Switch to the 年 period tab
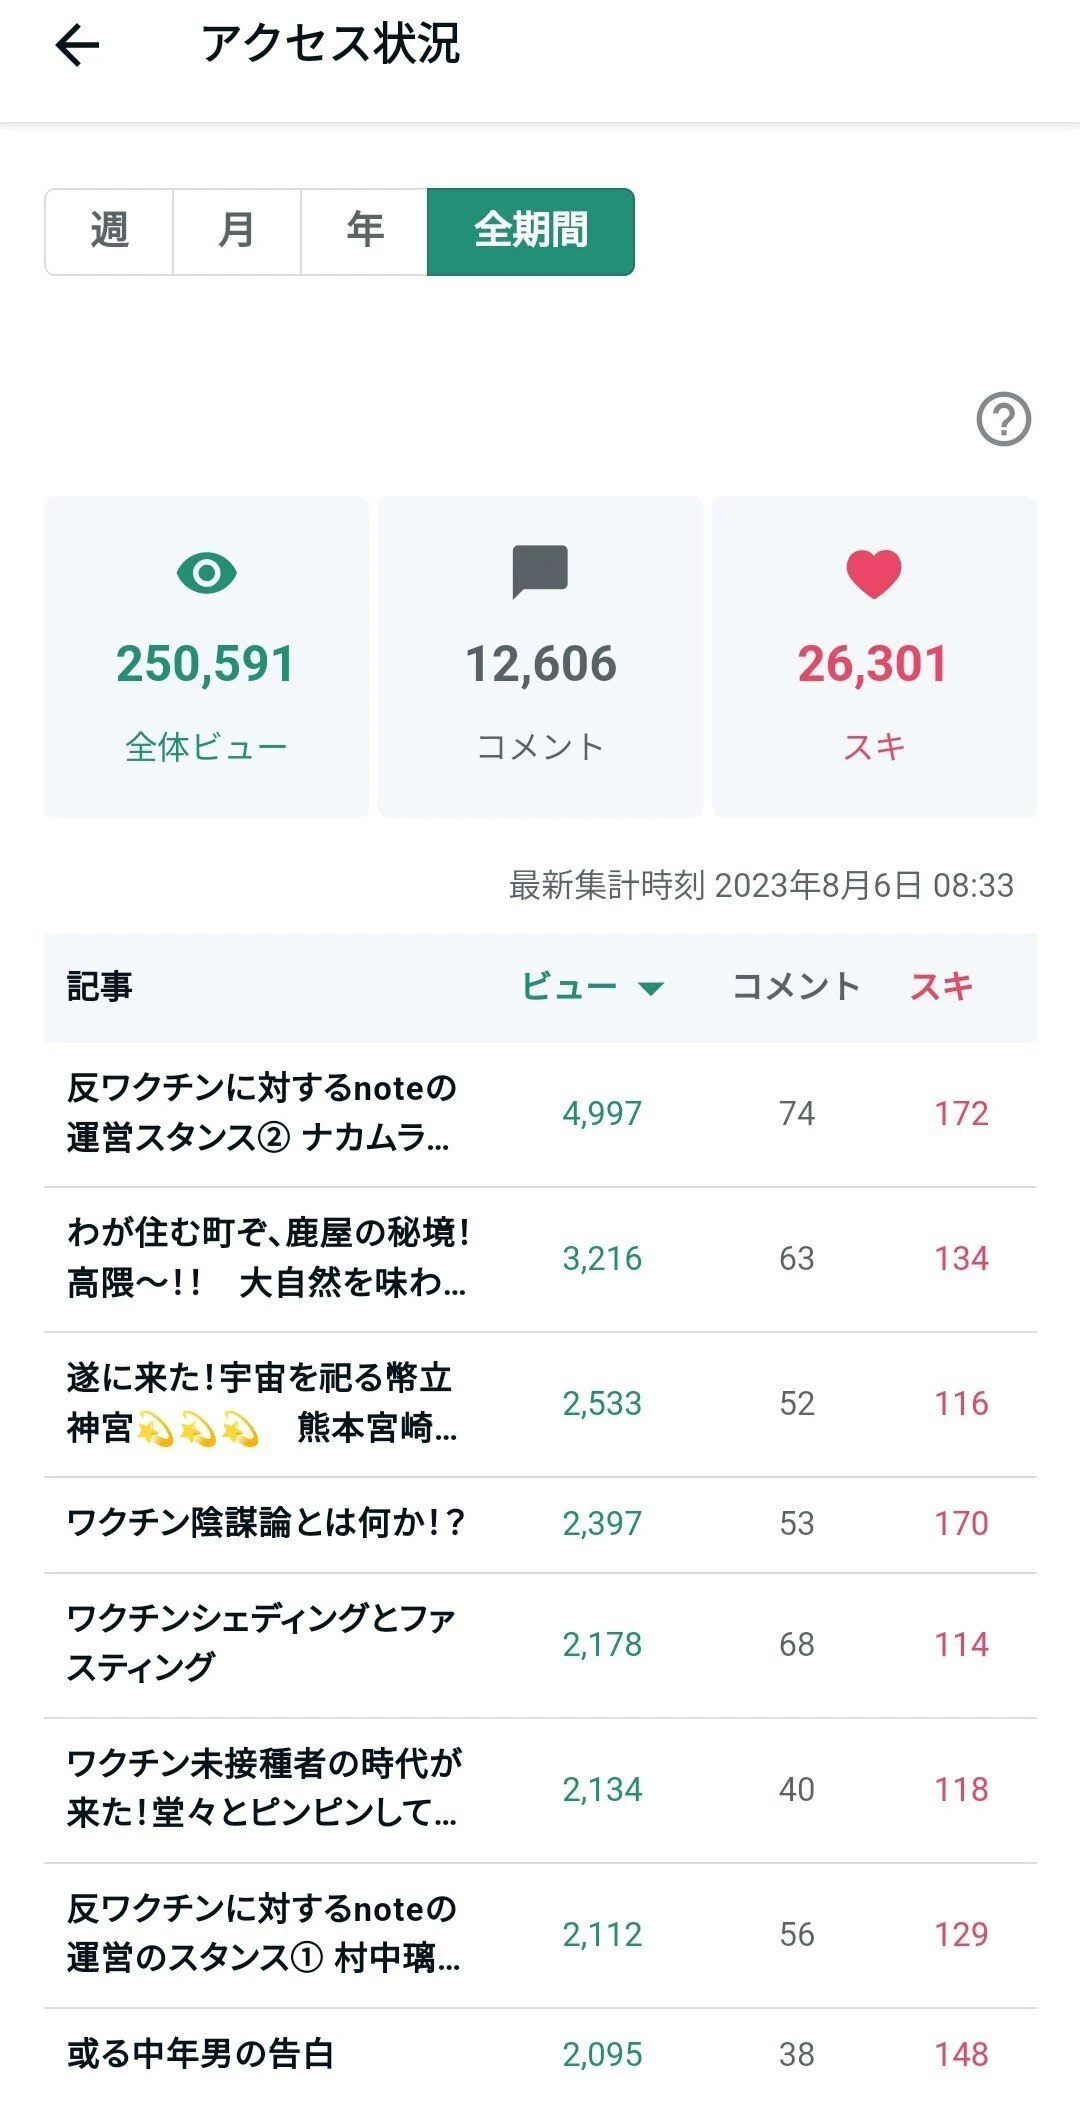Screen dimensions: 1080x2110 coord(364,231)
